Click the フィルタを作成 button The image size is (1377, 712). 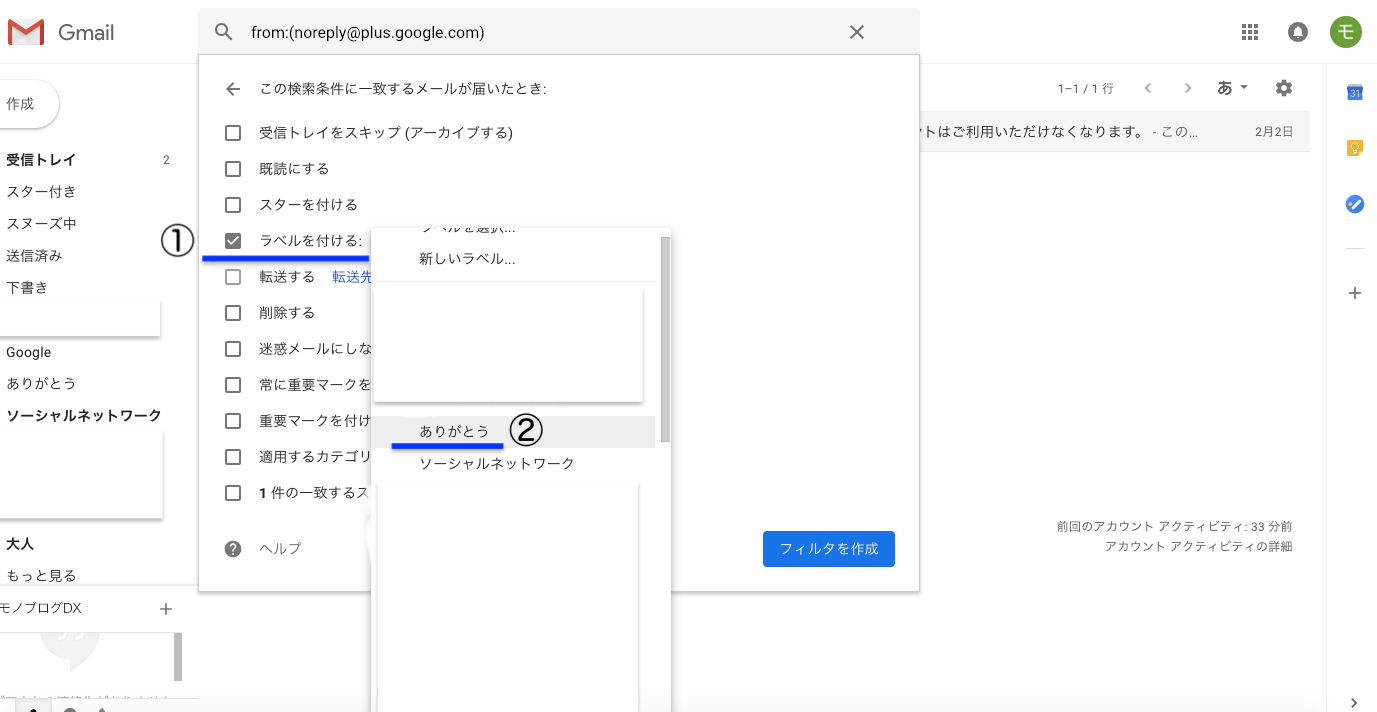828,549
